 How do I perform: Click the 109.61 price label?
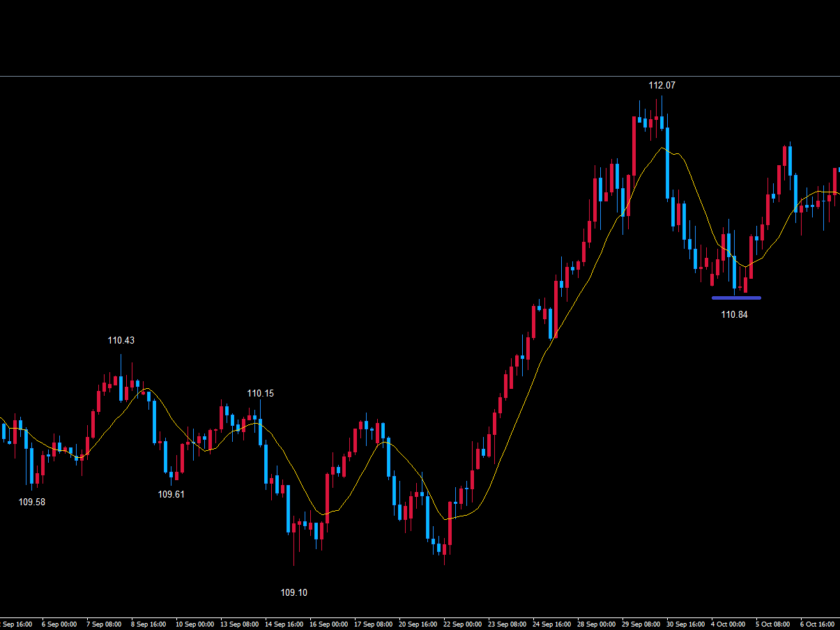pyautogui.click(x=171, y=494)
